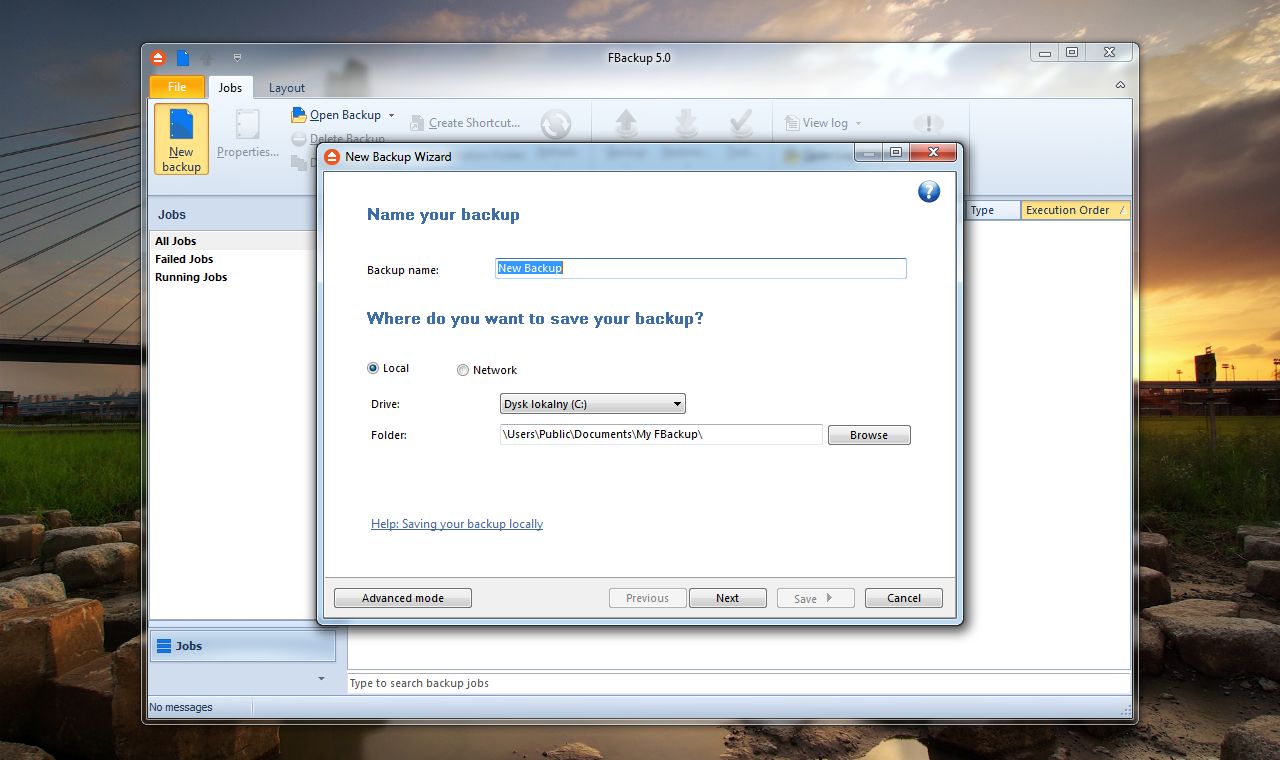Expand the Open Backup dropdown arrow

click(391, 115)
